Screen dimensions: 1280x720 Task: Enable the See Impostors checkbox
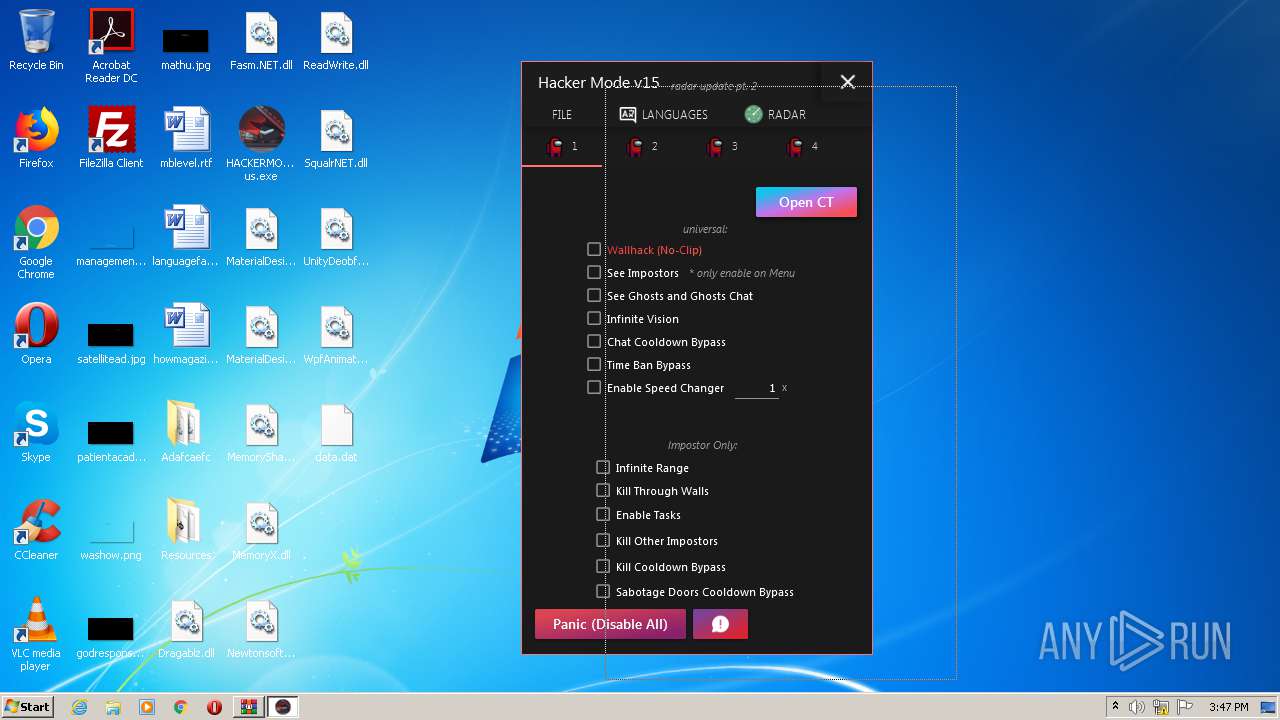pos(594,272)
